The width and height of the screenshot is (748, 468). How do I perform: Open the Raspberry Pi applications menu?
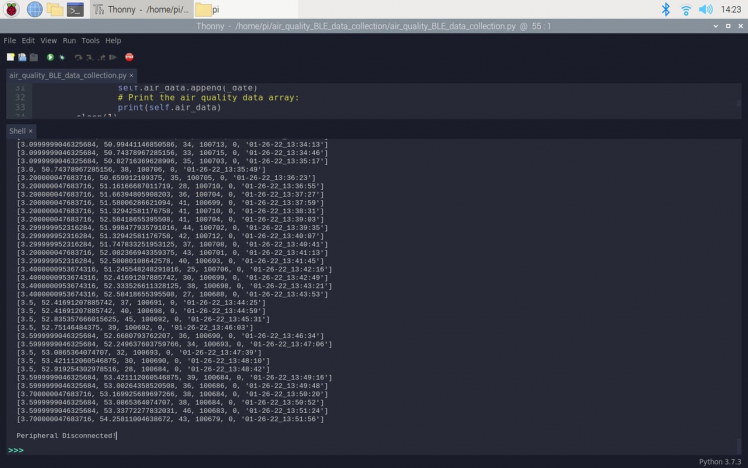coord(11,10)
